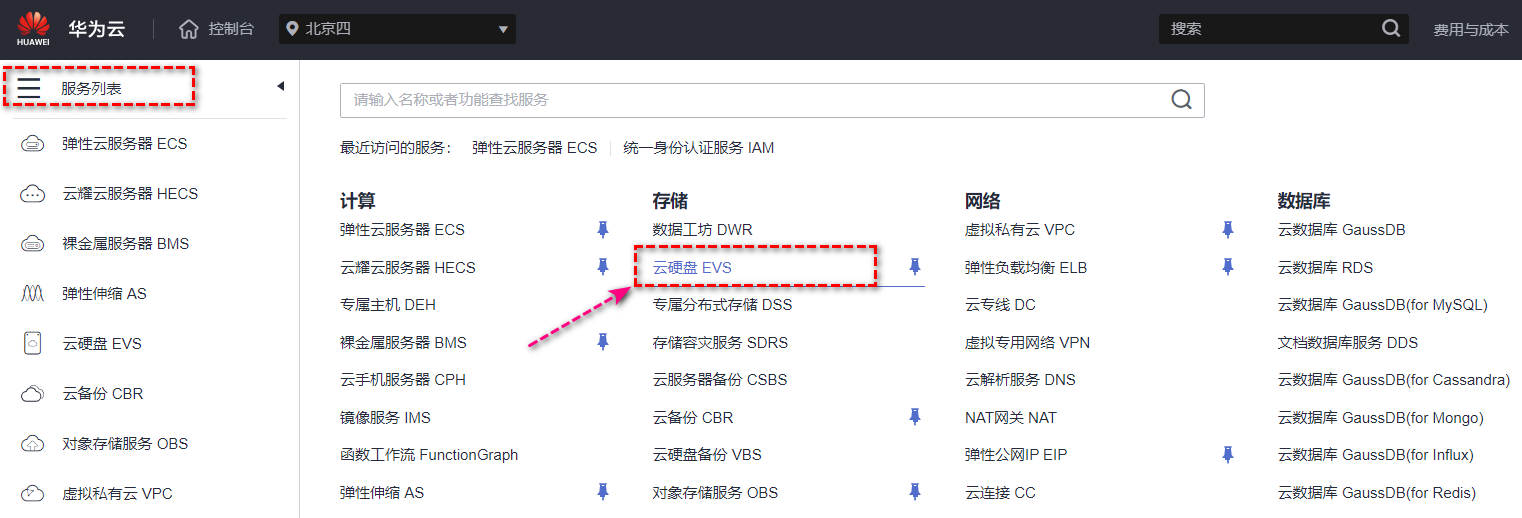Unpin 弹性云服务器 ECS in the compute list
1522x518 pixels.
tap(602, 230)
